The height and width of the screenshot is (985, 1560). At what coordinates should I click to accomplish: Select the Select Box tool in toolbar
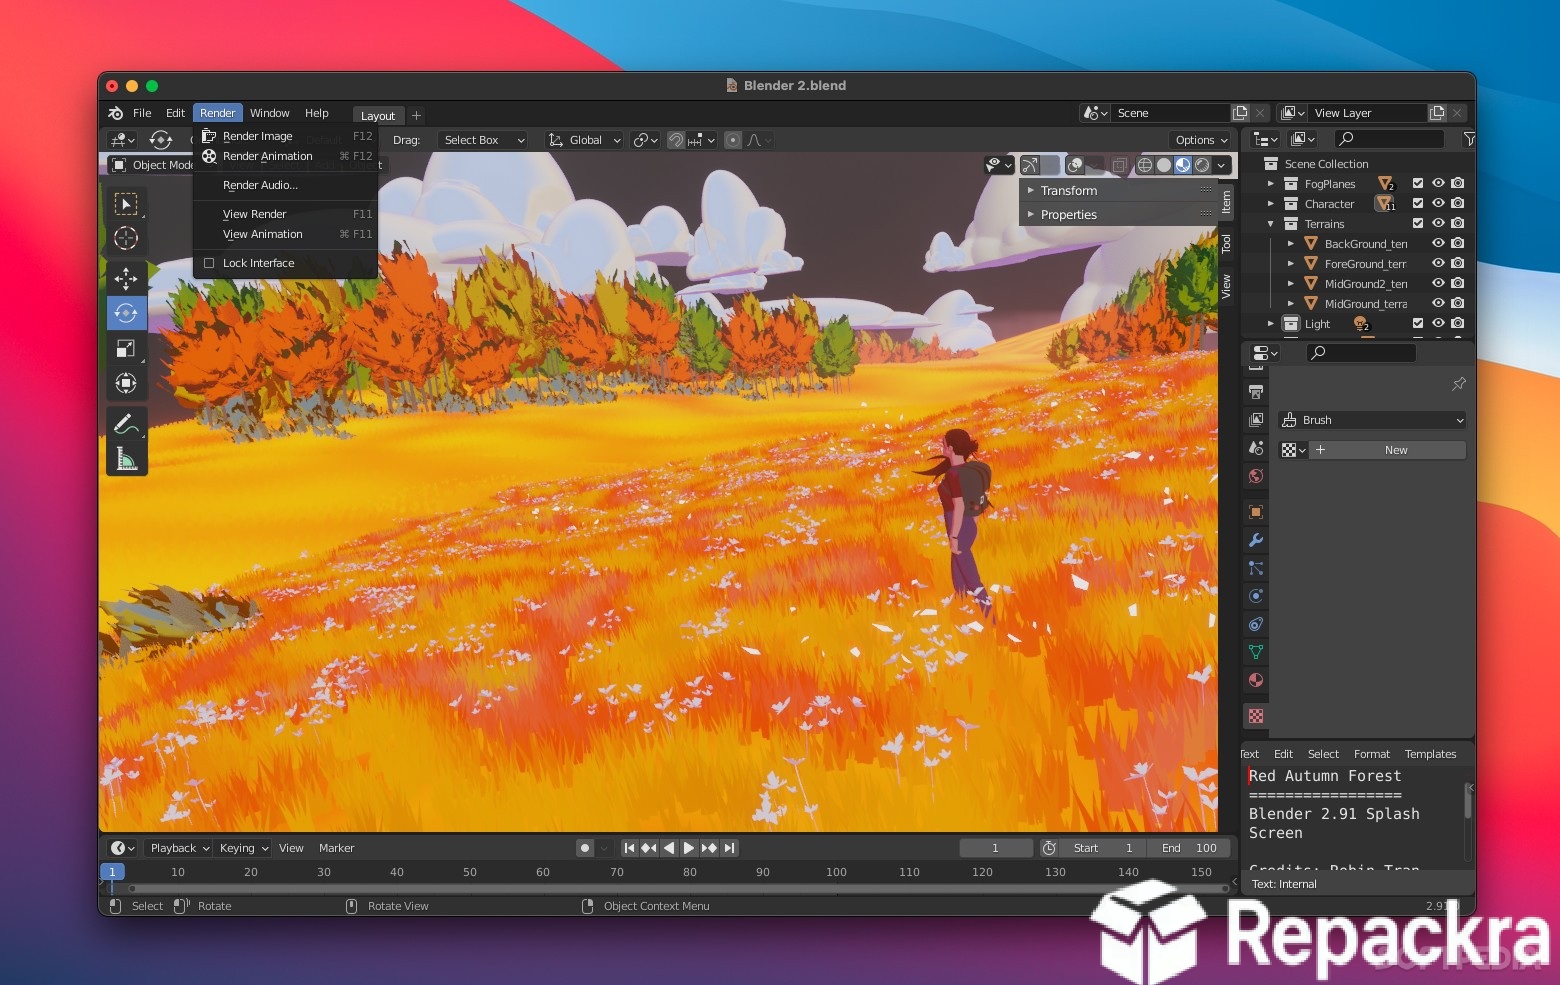(126, 204)
